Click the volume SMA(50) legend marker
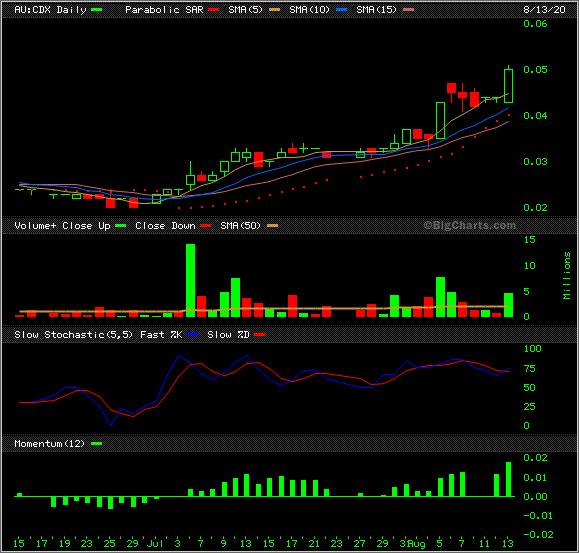579x553 pixels. (273, 226)
